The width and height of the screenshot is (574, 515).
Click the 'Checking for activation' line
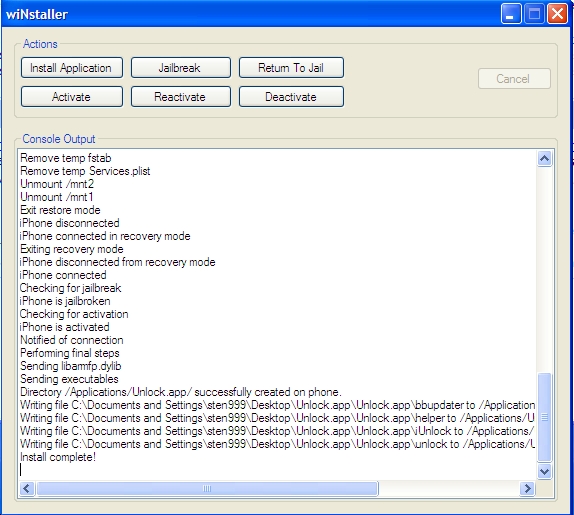[74, 314]
